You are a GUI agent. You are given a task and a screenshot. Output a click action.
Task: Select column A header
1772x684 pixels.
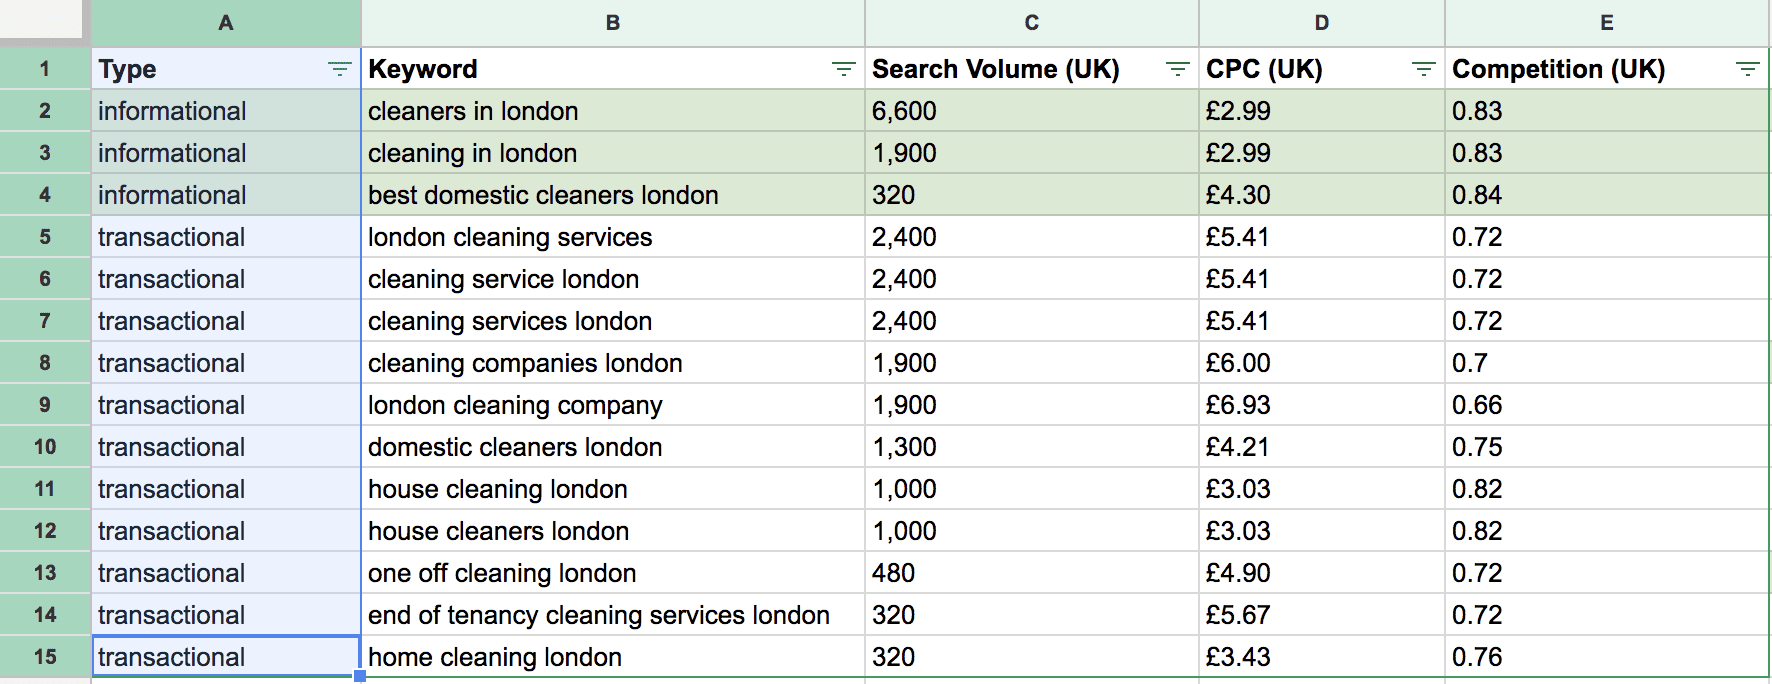226,23
